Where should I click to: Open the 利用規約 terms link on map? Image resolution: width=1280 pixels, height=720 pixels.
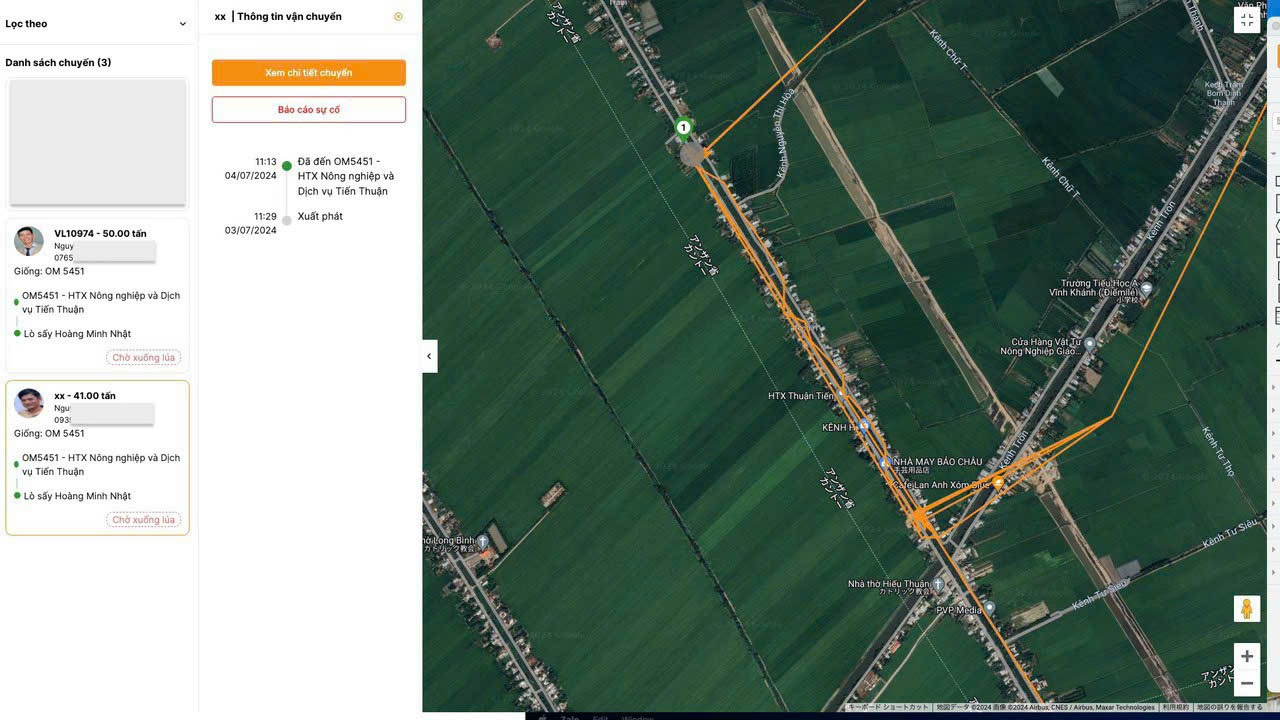pos(1175,708)
